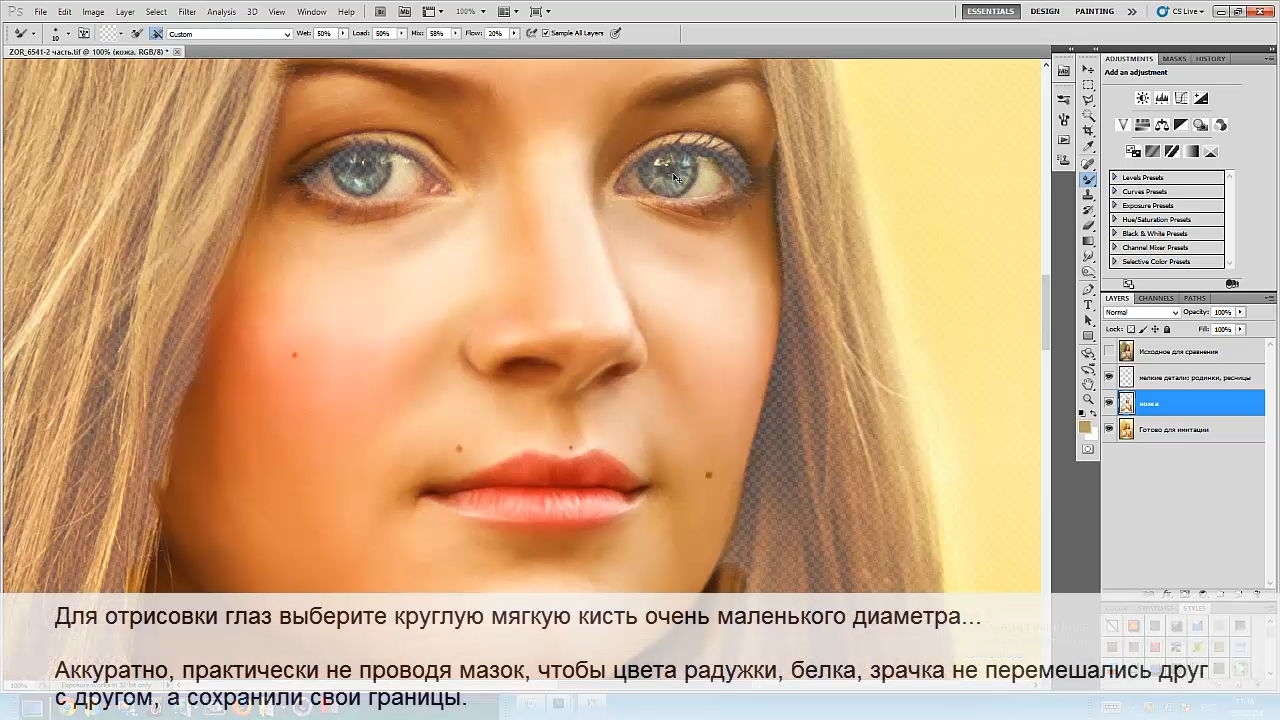Select the Lasso tool
This screenshot has width=1280, height=720.
(x=1088, y=101)
